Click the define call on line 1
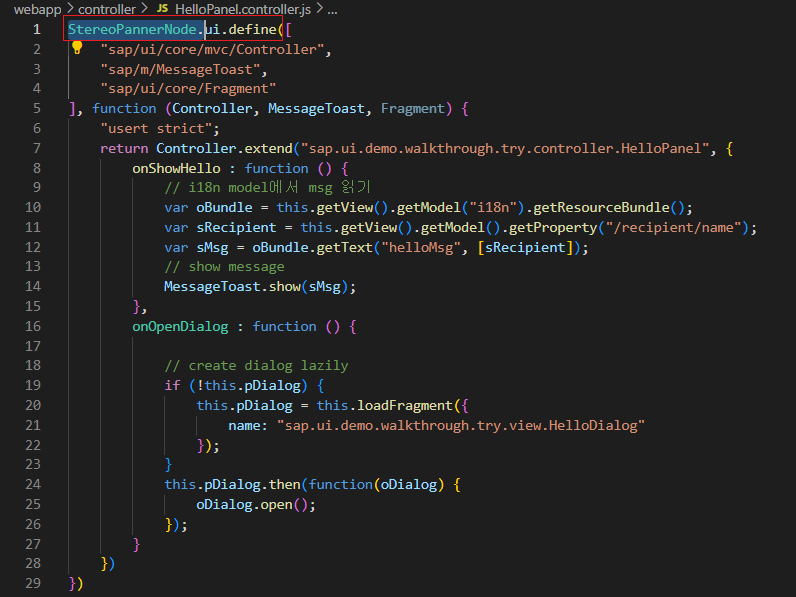This screenshot has width=796, height=597. click(x=252, y=29)
